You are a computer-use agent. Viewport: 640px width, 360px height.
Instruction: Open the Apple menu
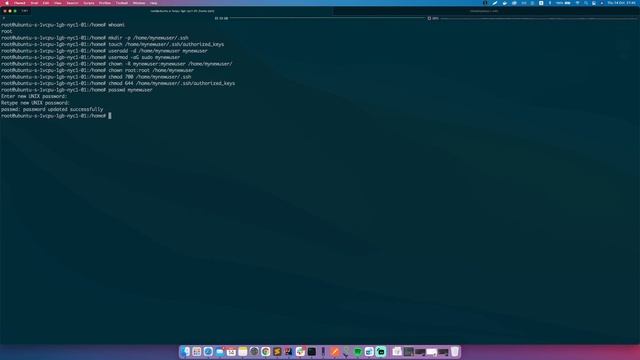[7, 3]
